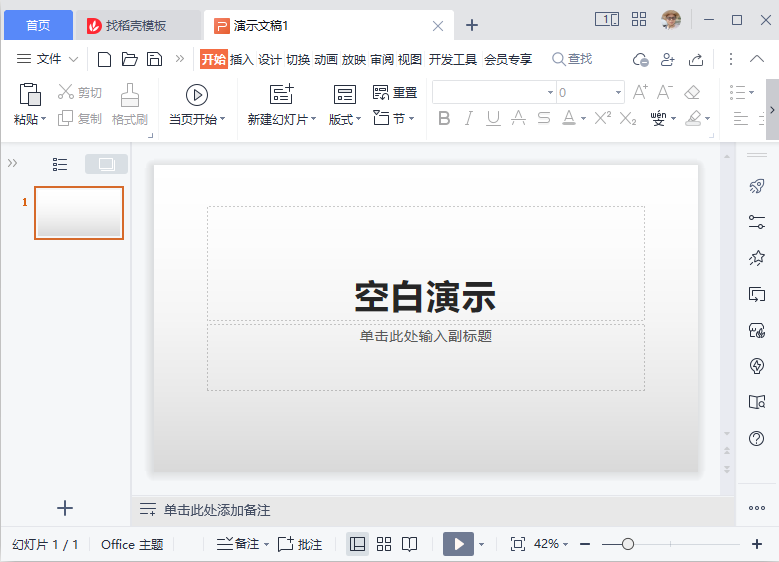This screenshot has width=779, height=562.
Task: Increase font size with A+ icon
Action: tap(640, 92)
